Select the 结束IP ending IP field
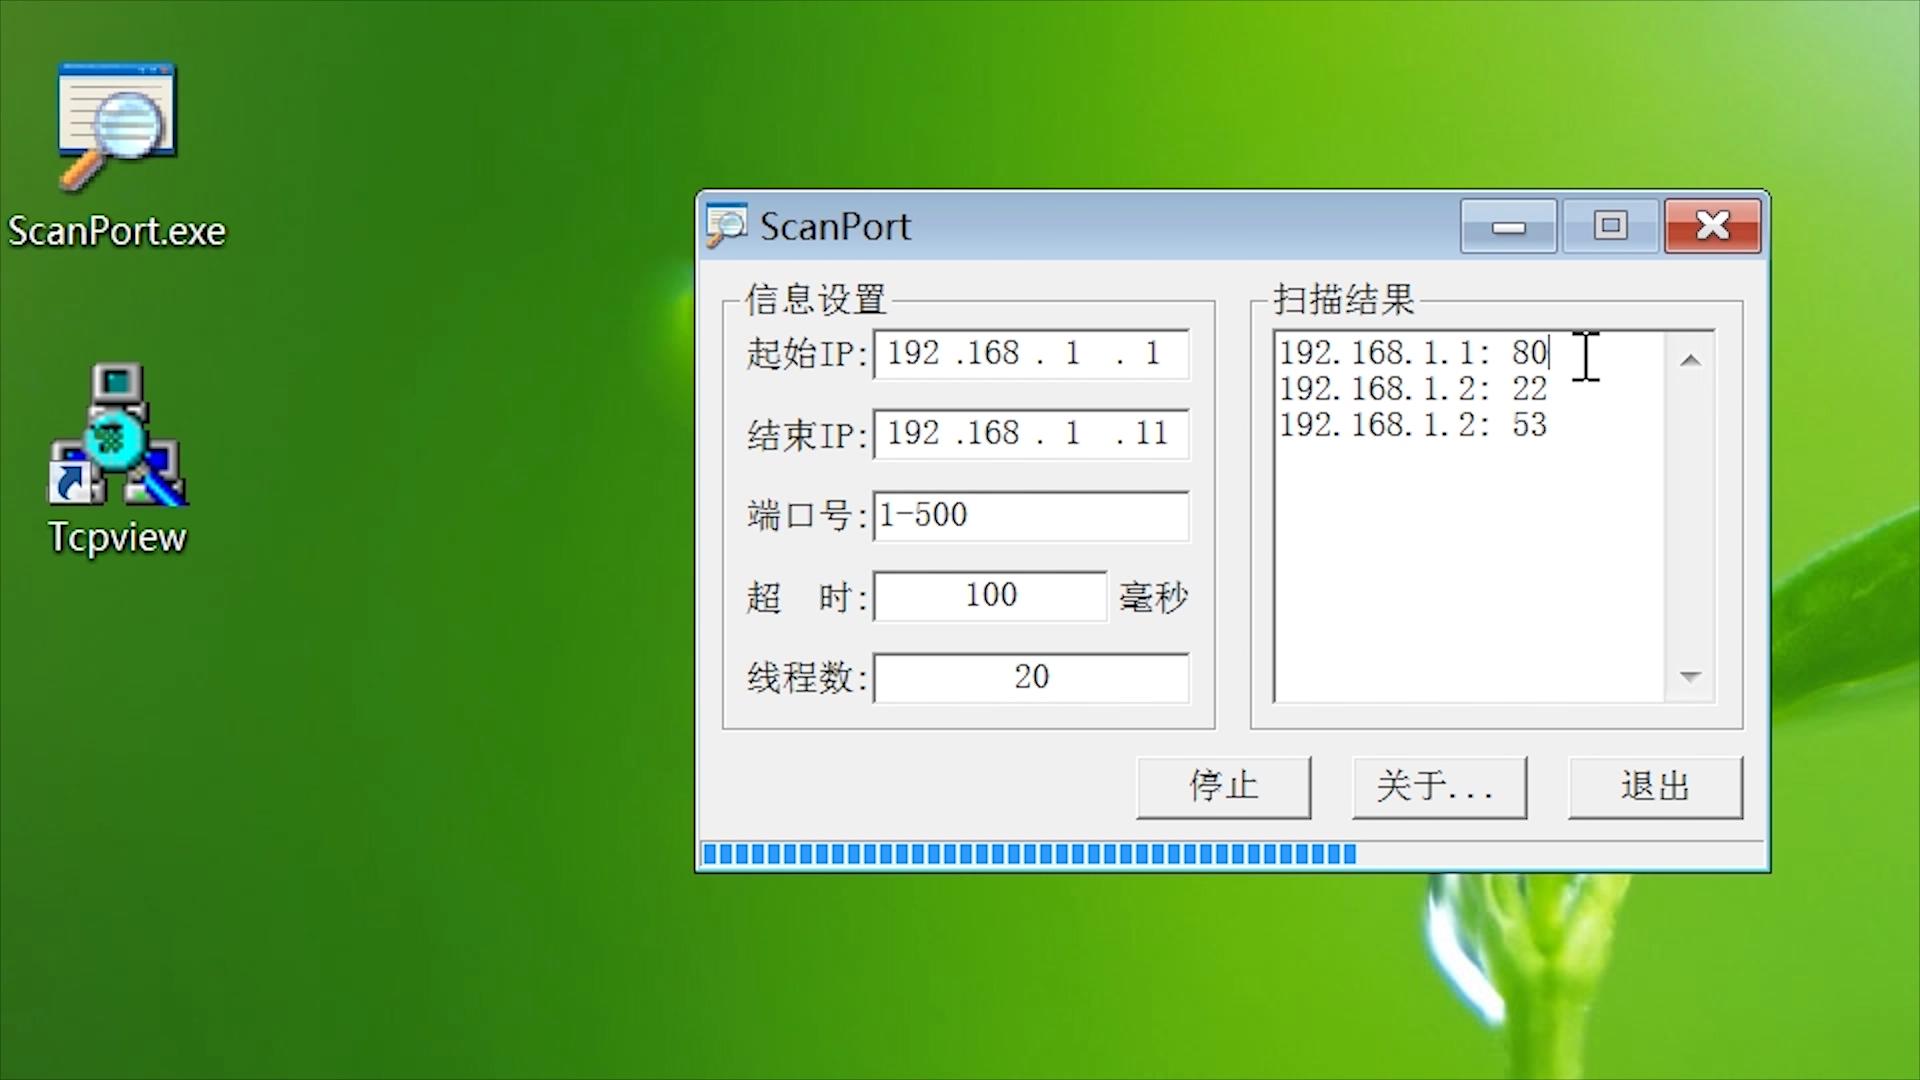1920x1080 pixels. [1029, 434]
